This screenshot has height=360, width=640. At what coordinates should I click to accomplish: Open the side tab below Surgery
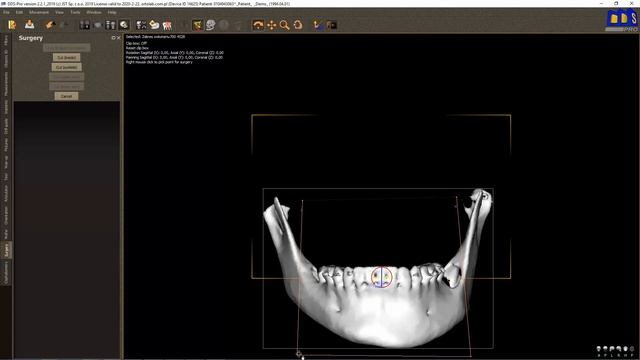(x=6, y=273)
